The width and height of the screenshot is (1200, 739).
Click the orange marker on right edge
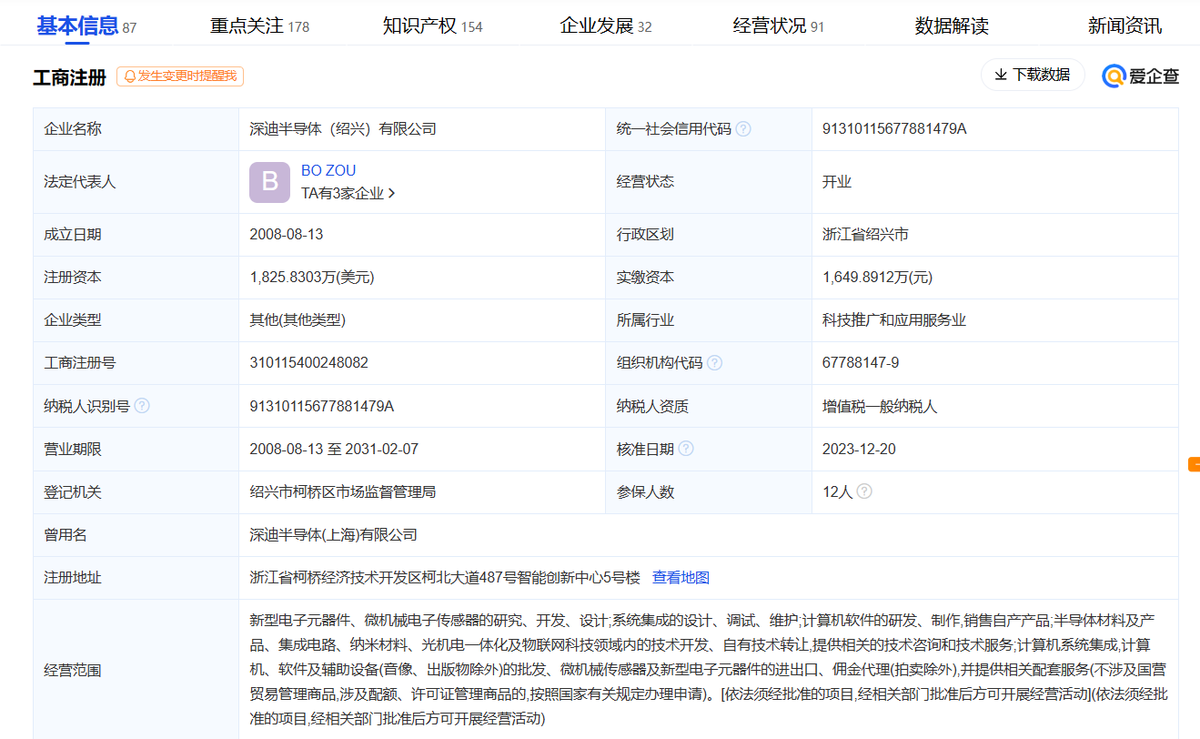(x=1196, y=464)
